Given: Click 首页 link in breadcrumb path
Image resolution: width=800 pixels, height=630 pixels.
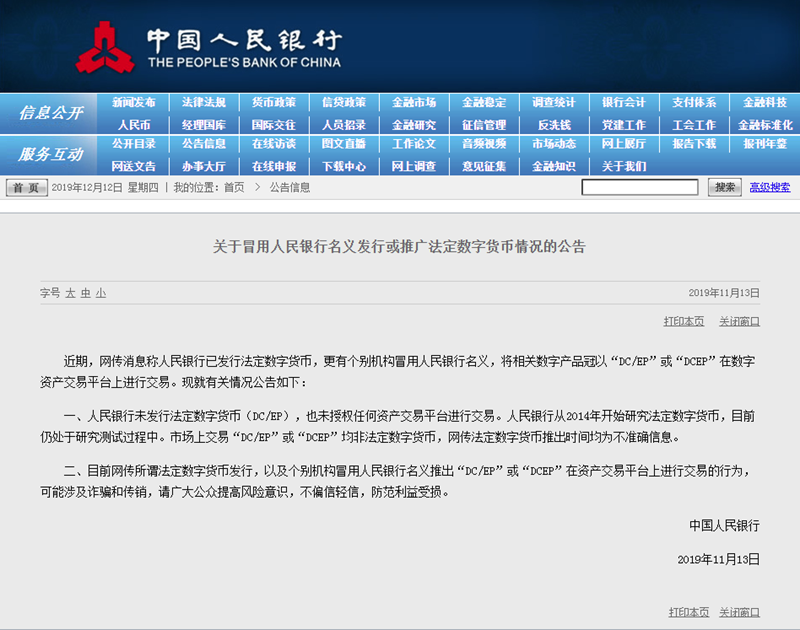Looking at the screenshot, I should 233,188.
